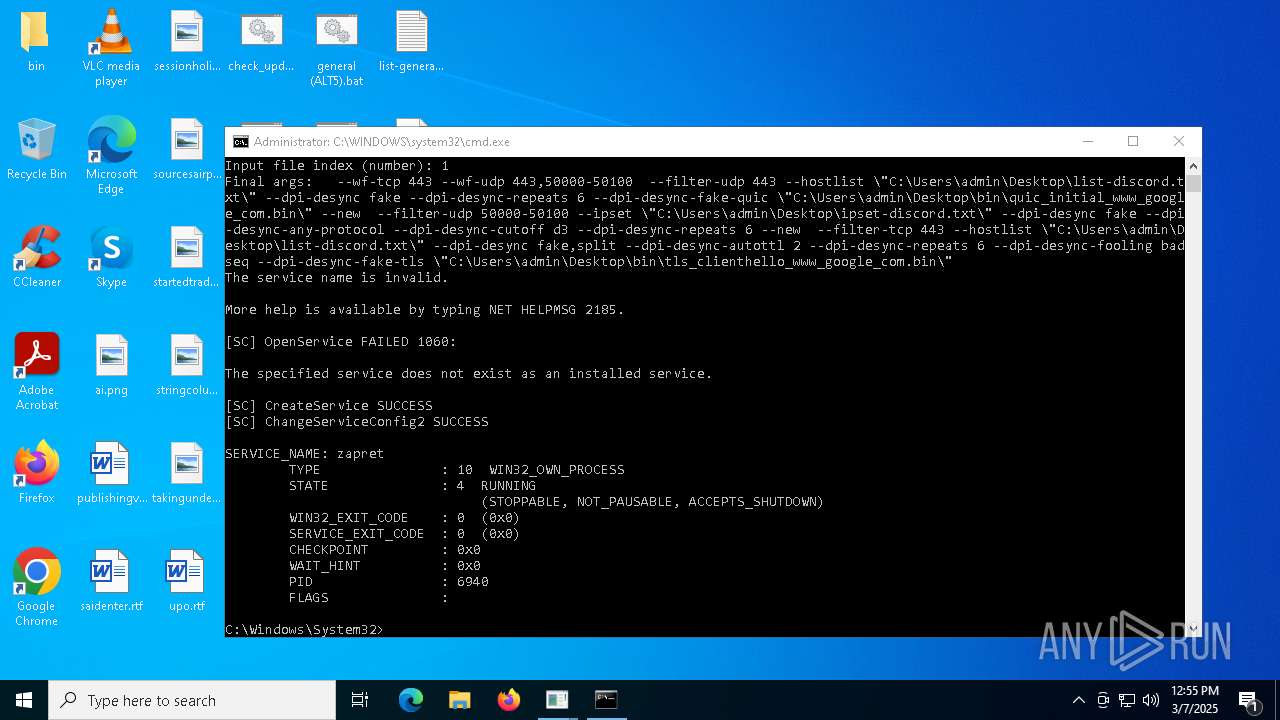
Task: Open the clock showing 12:55 PM
Action: [x=1194, y=700]
